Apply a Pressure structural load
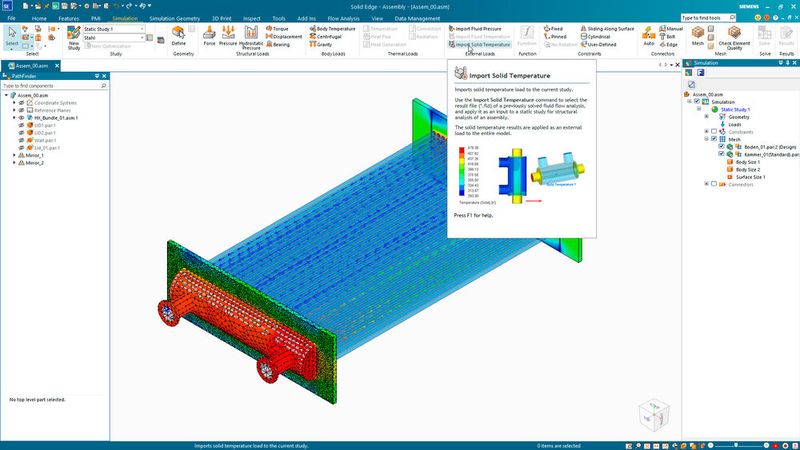This screenshot has width=800, height=450. [228, 36]
